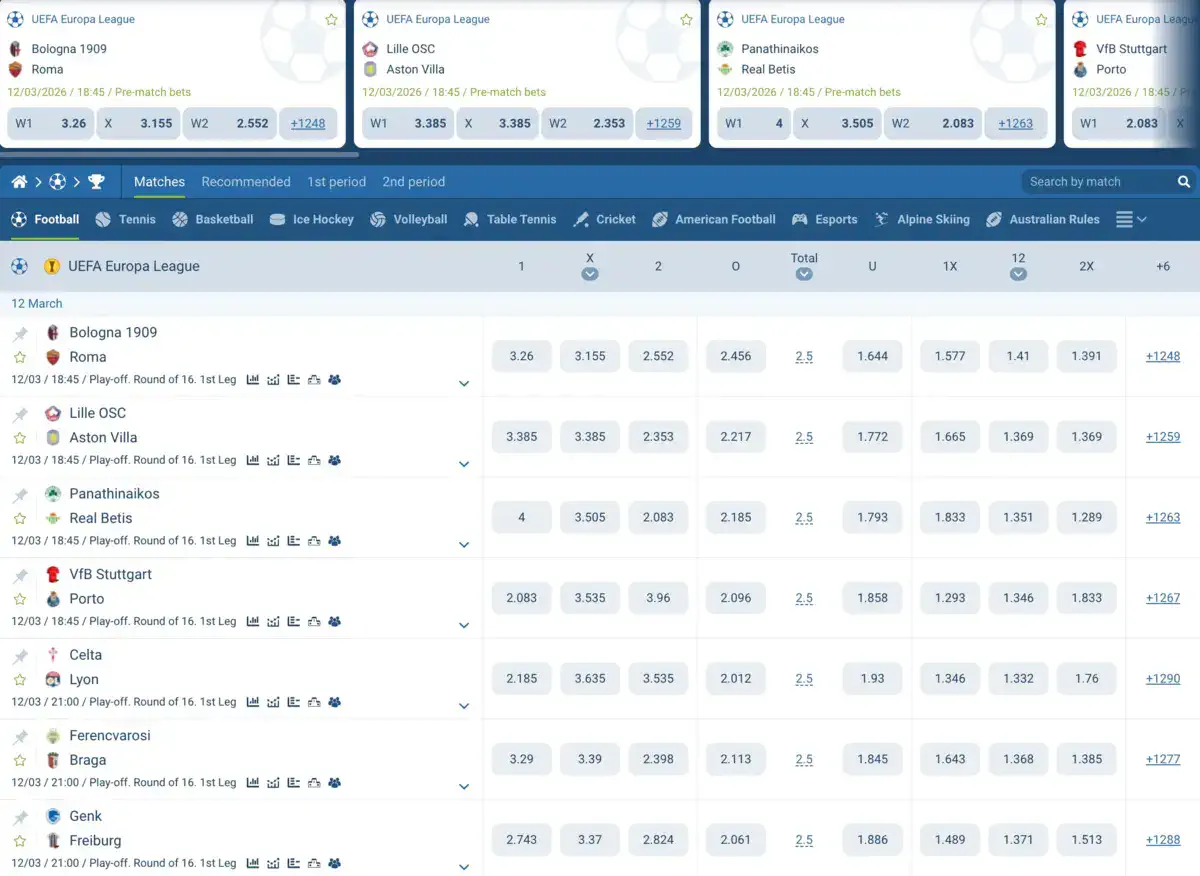The height and width of the screenshot is (876, 1200).
Task: Open the Total column dropdown chevron
Action: 804,274
